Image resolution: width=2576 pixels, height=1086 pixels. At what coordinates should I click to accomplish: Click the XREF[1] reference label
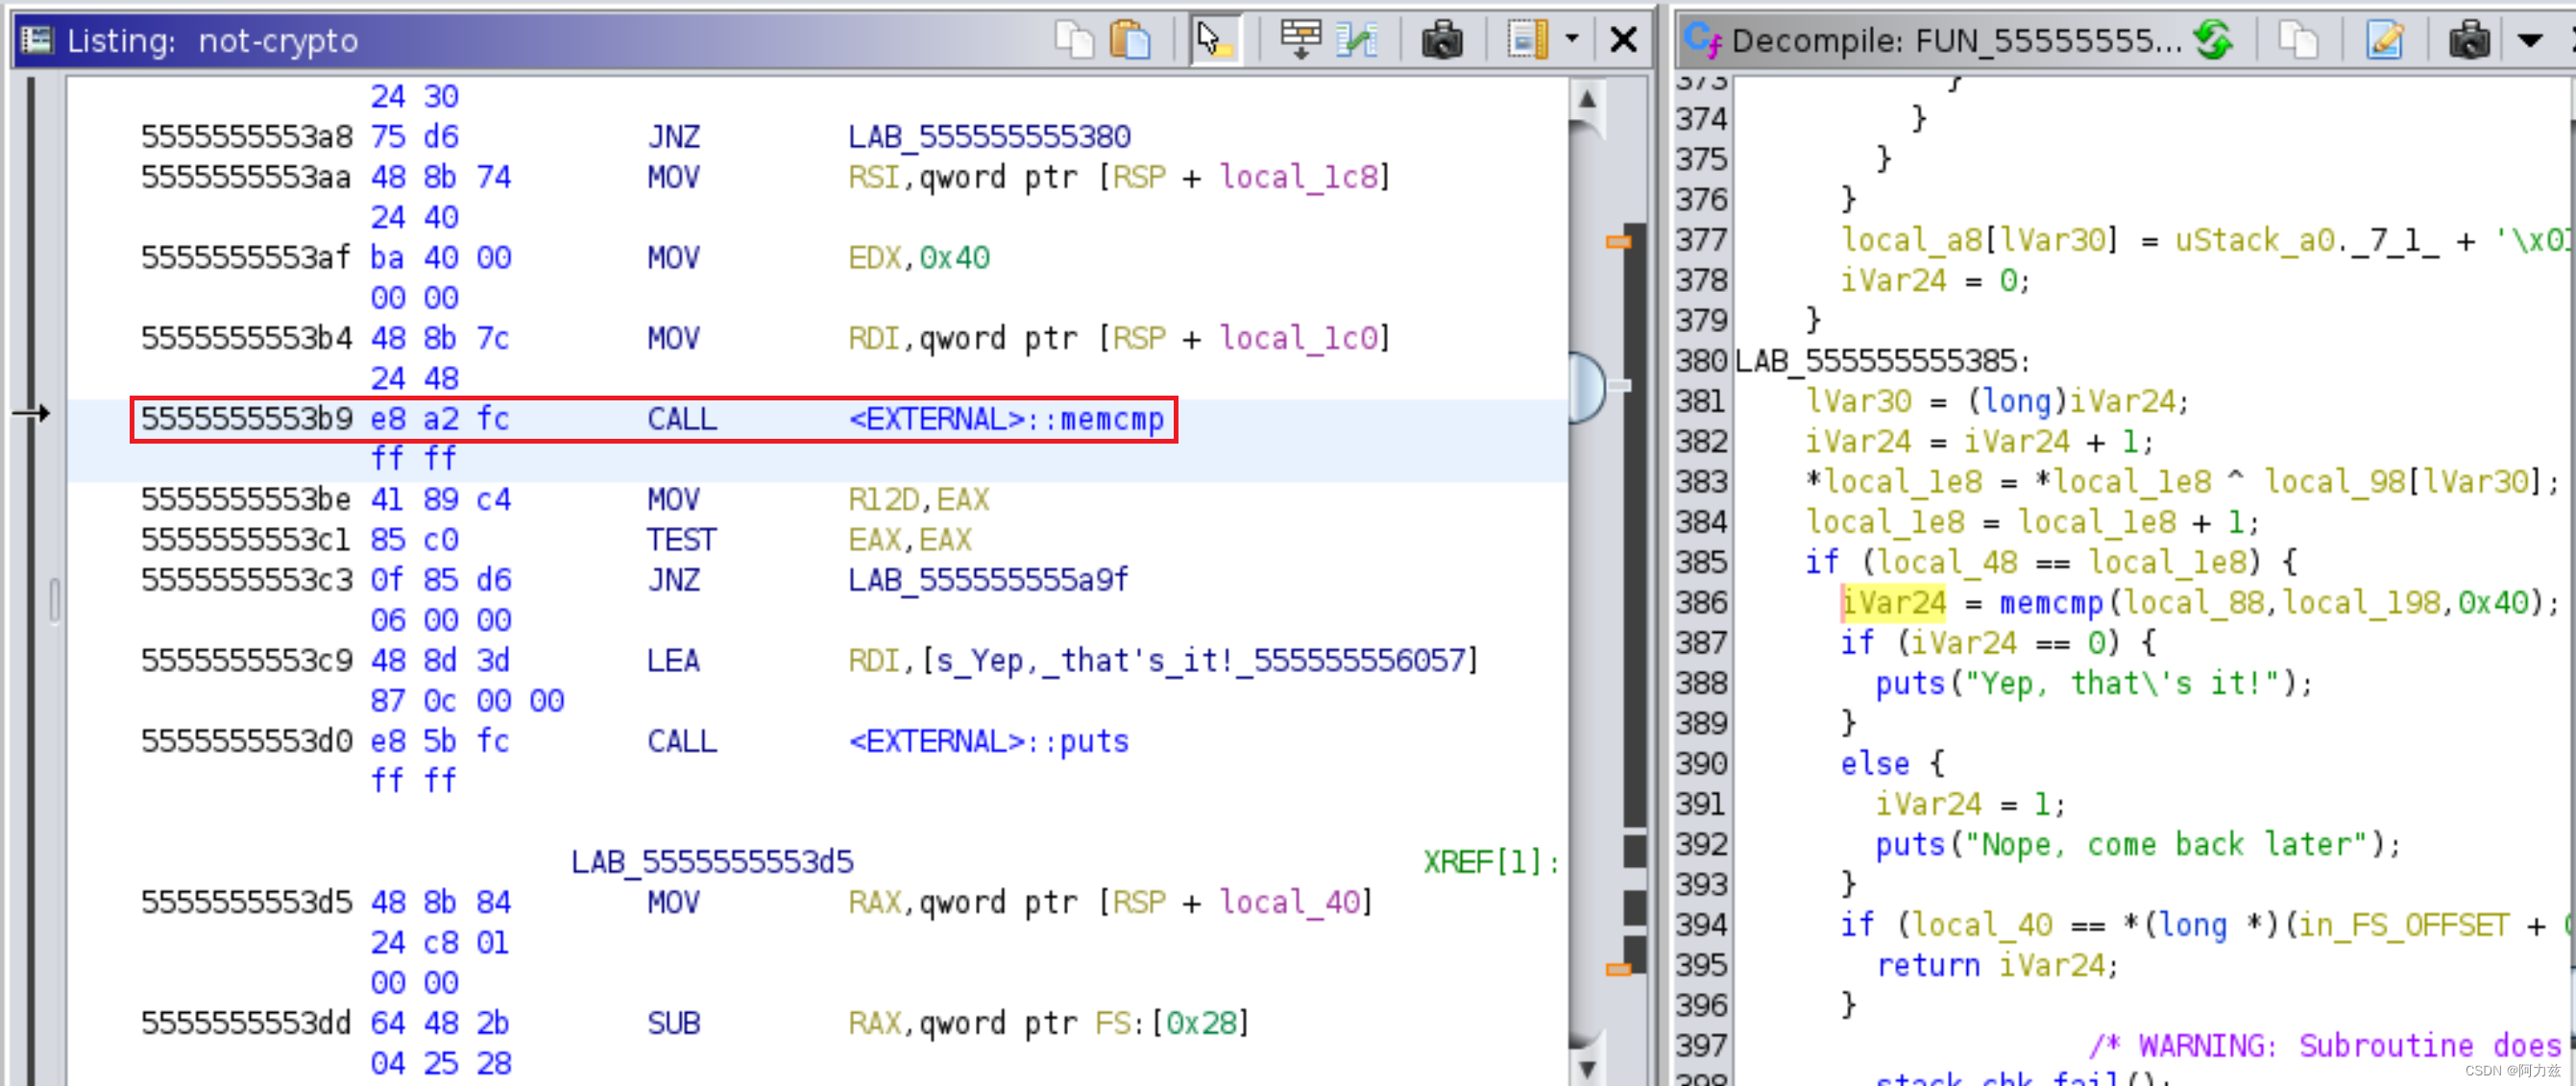pos(1489,862)
